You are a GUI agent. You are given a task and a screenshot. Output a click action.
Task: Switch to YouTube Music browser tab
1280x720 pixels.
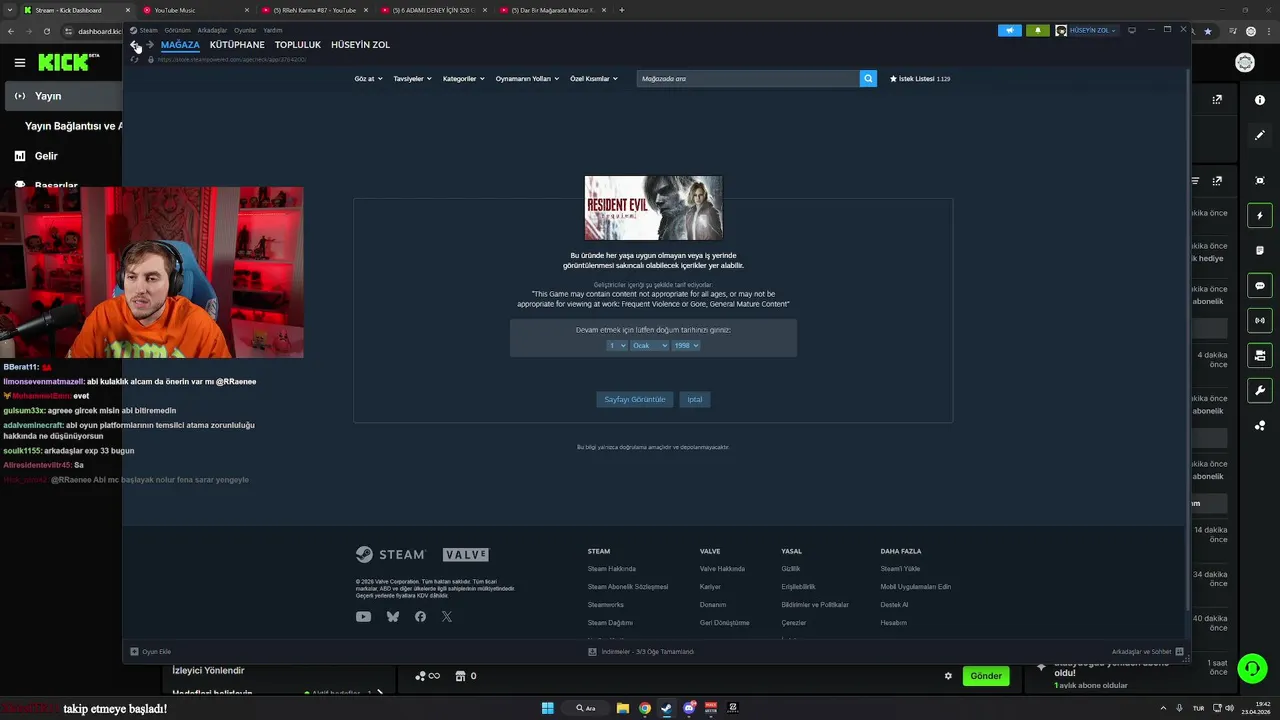195,10
